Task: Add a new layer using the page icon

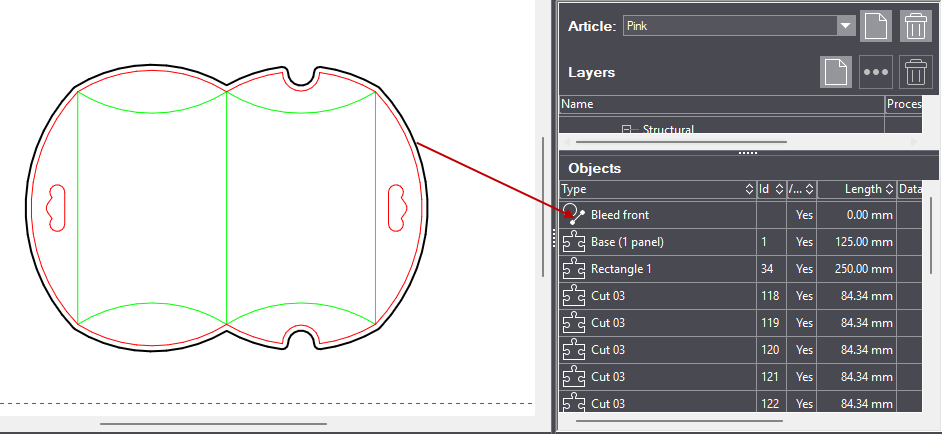Action: coord(836,72)
